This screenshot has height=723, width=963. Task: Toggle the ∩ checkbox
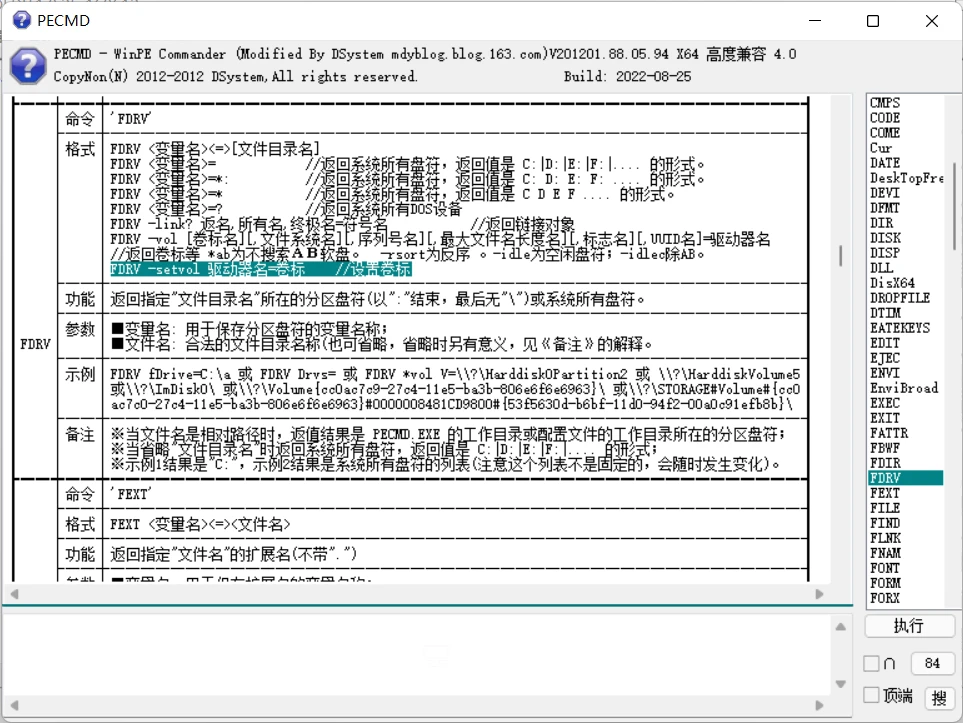pyautogui.click(x=871, y=663)
